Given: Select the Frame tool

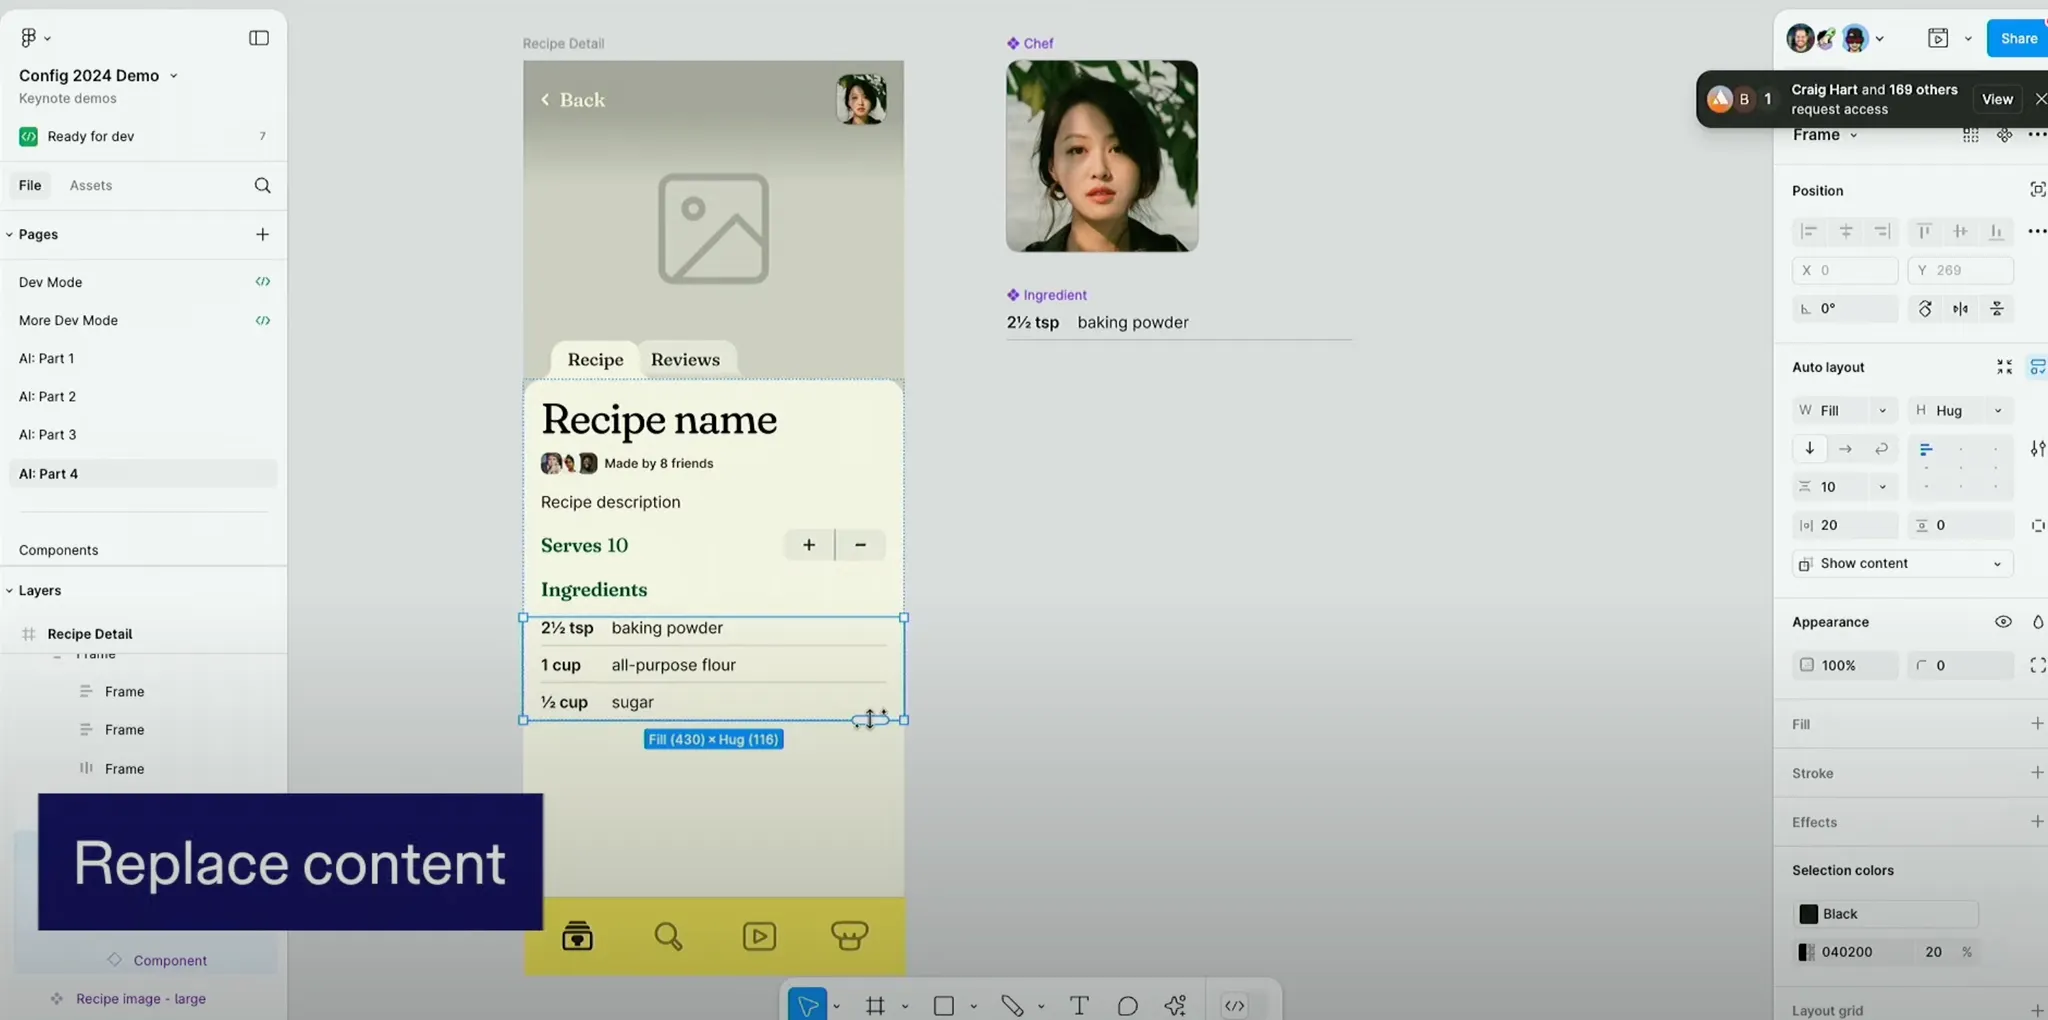Looking at the screenshot, I should 875,1005.
